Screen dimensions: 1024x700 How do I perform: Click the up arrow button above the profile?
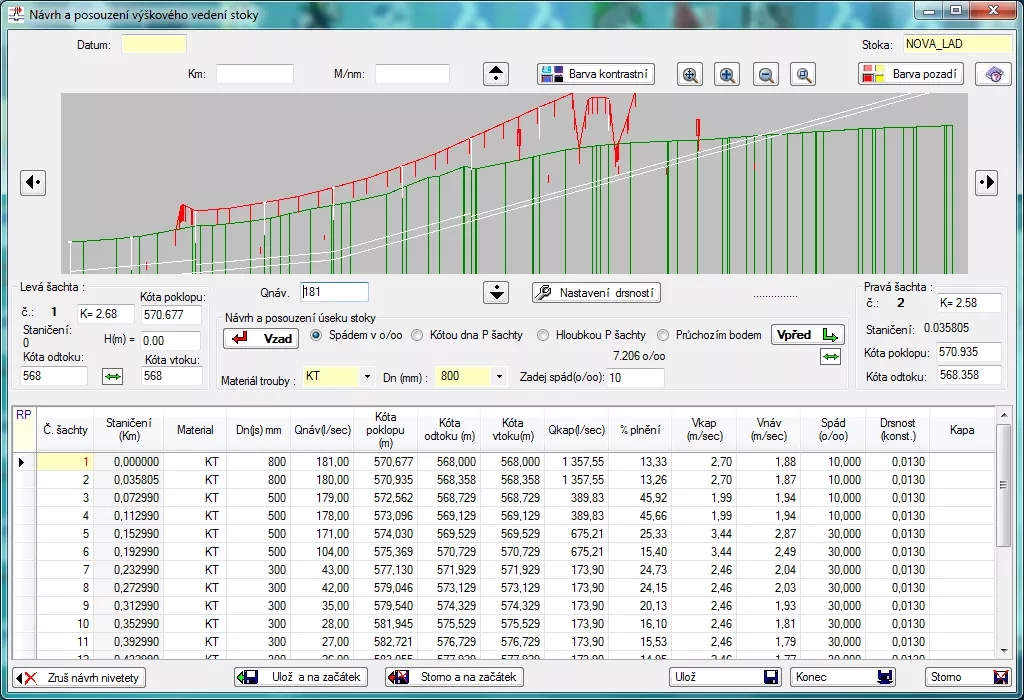pos(497,74)
